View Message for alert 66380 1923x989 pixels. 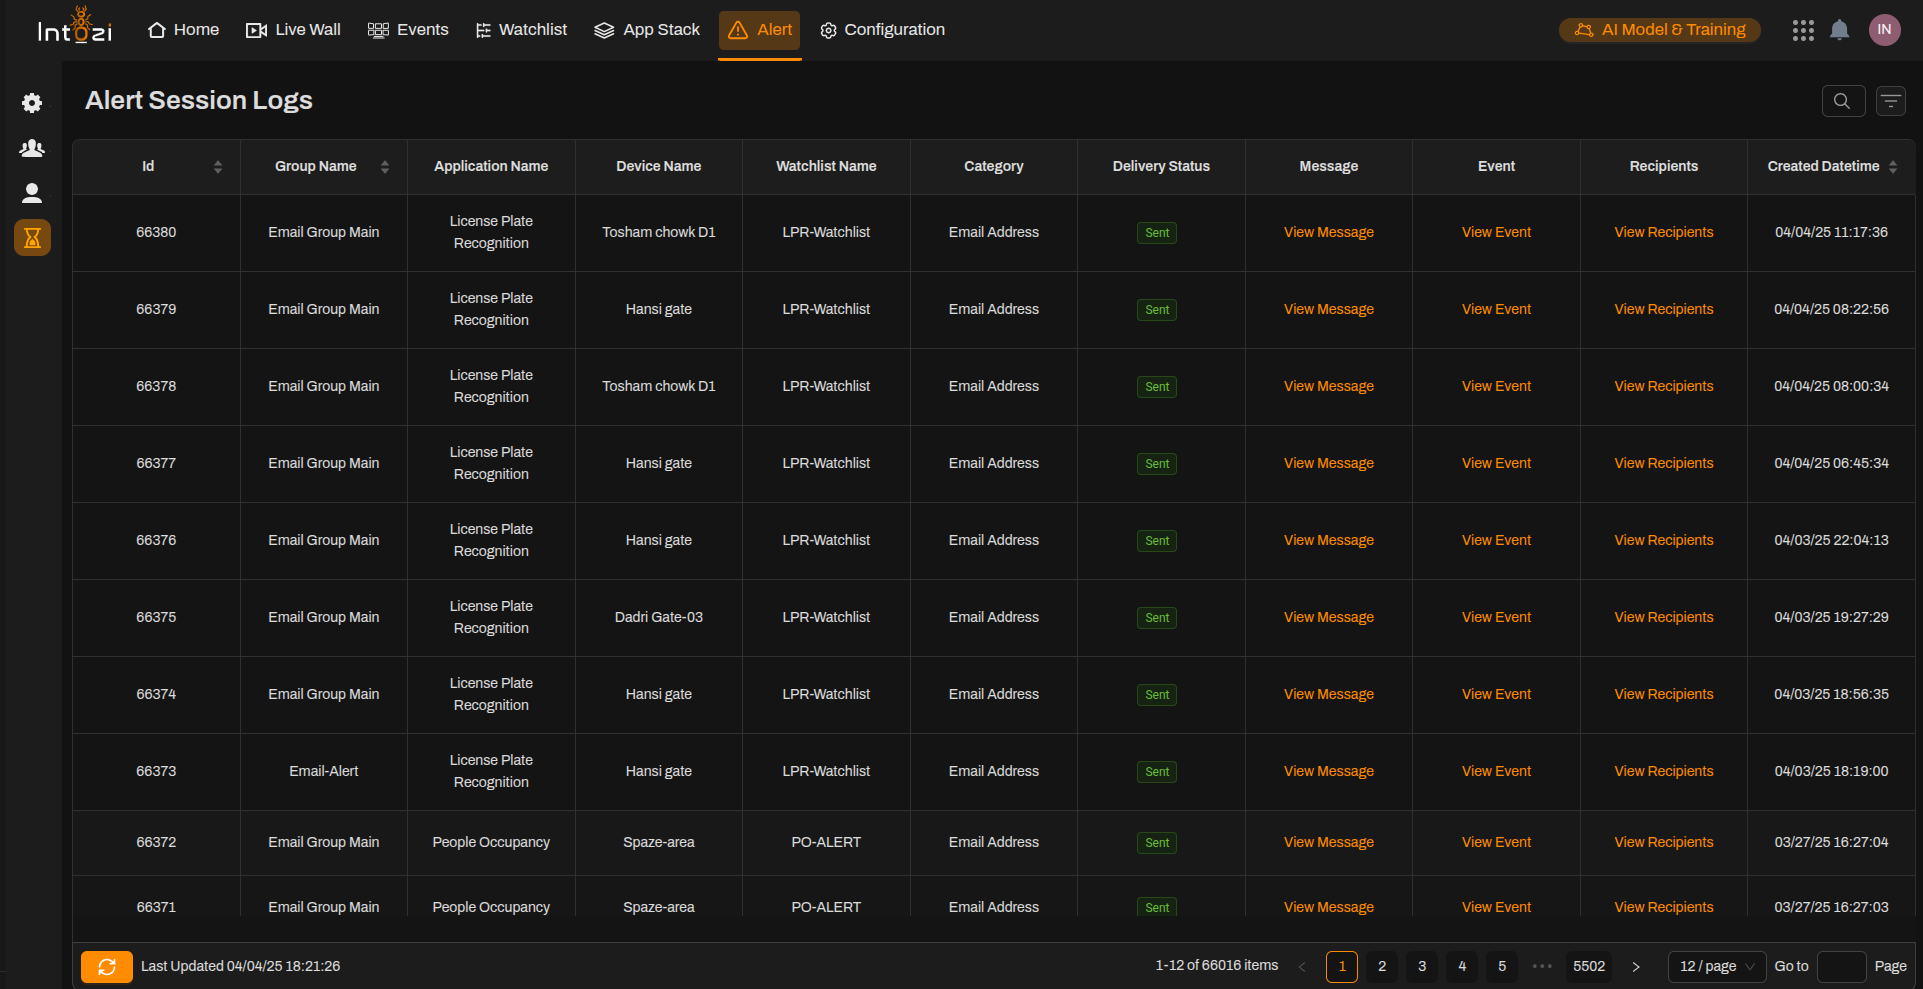click(x=1328, y=232)
